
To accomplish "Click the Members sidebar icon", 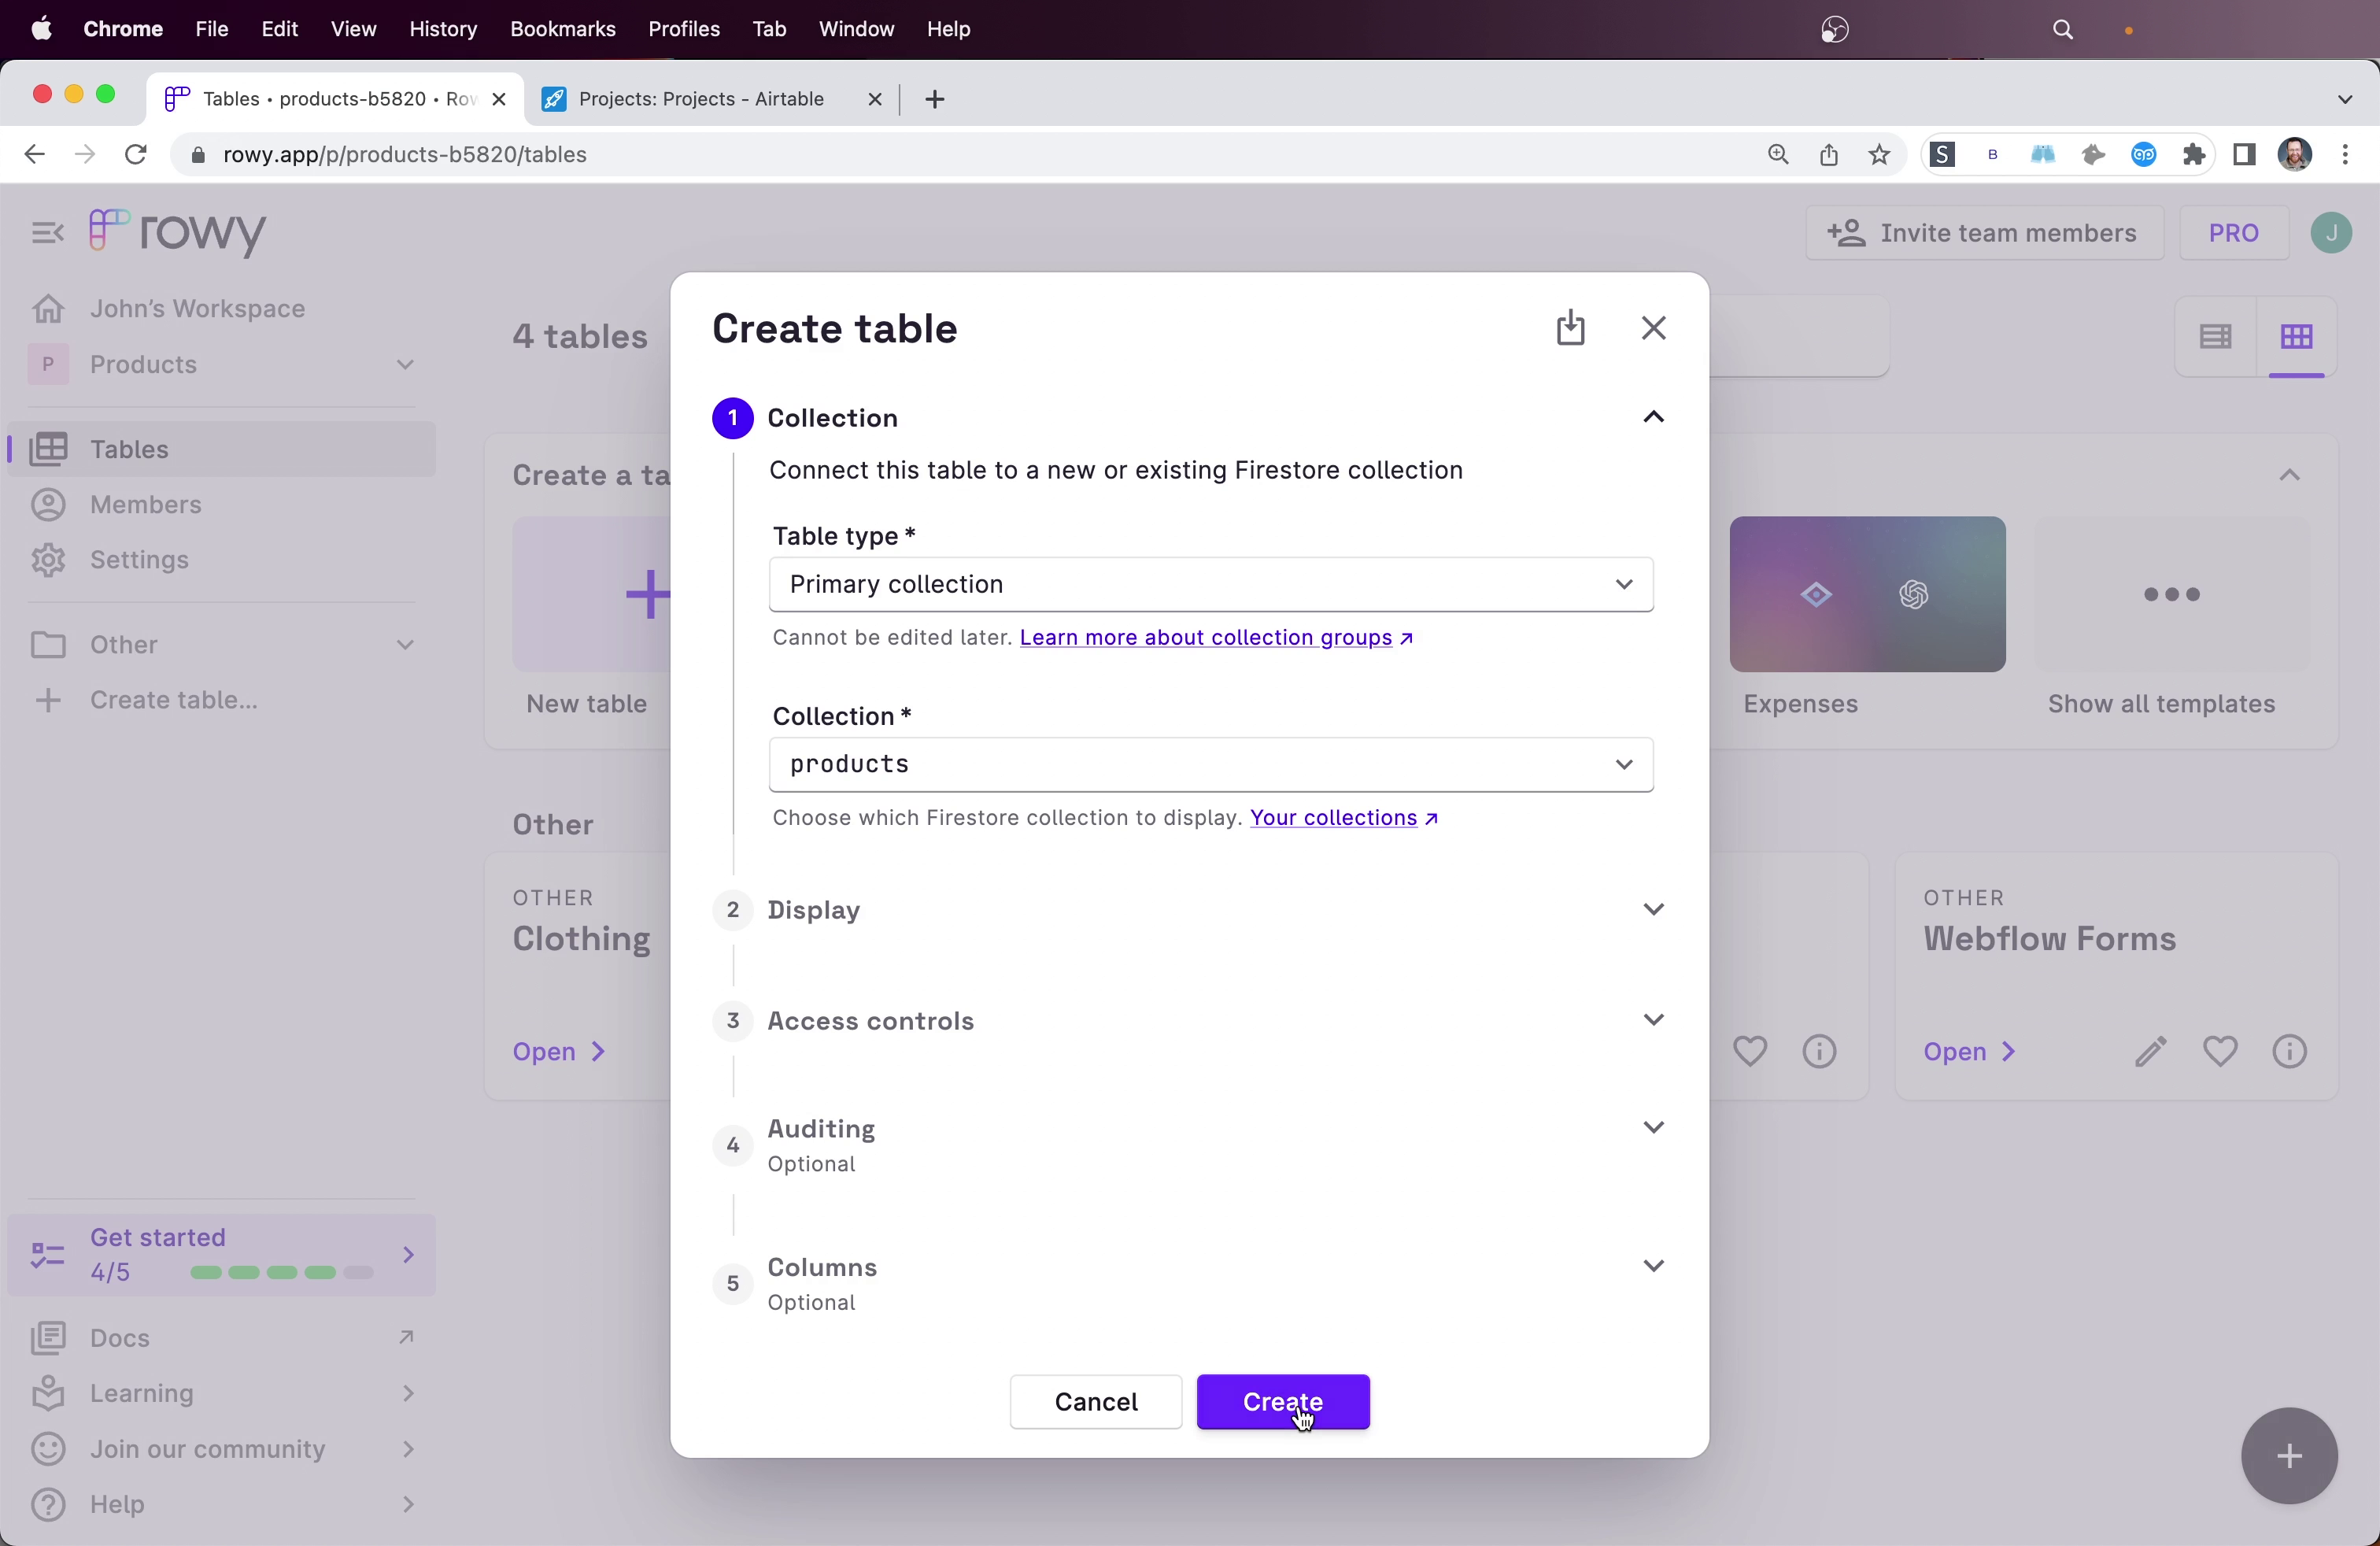I will (47, 503).
